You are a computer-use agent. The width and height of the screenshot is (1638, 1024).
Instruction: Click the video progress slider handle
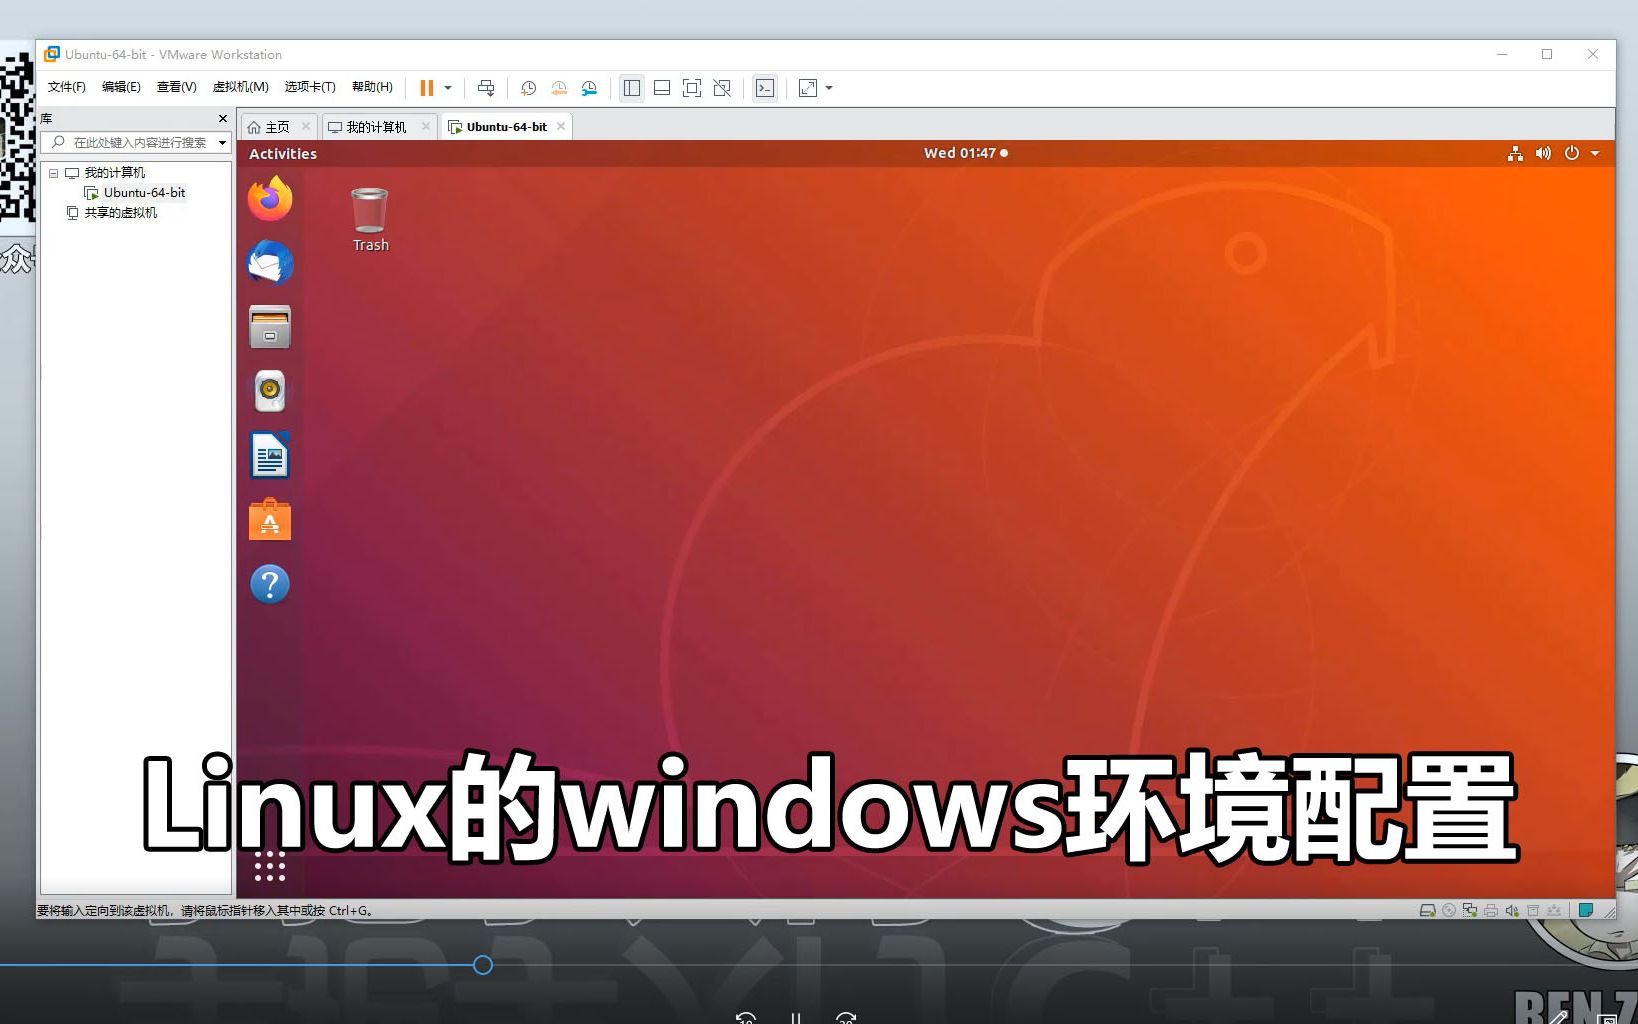pos(482,965)
